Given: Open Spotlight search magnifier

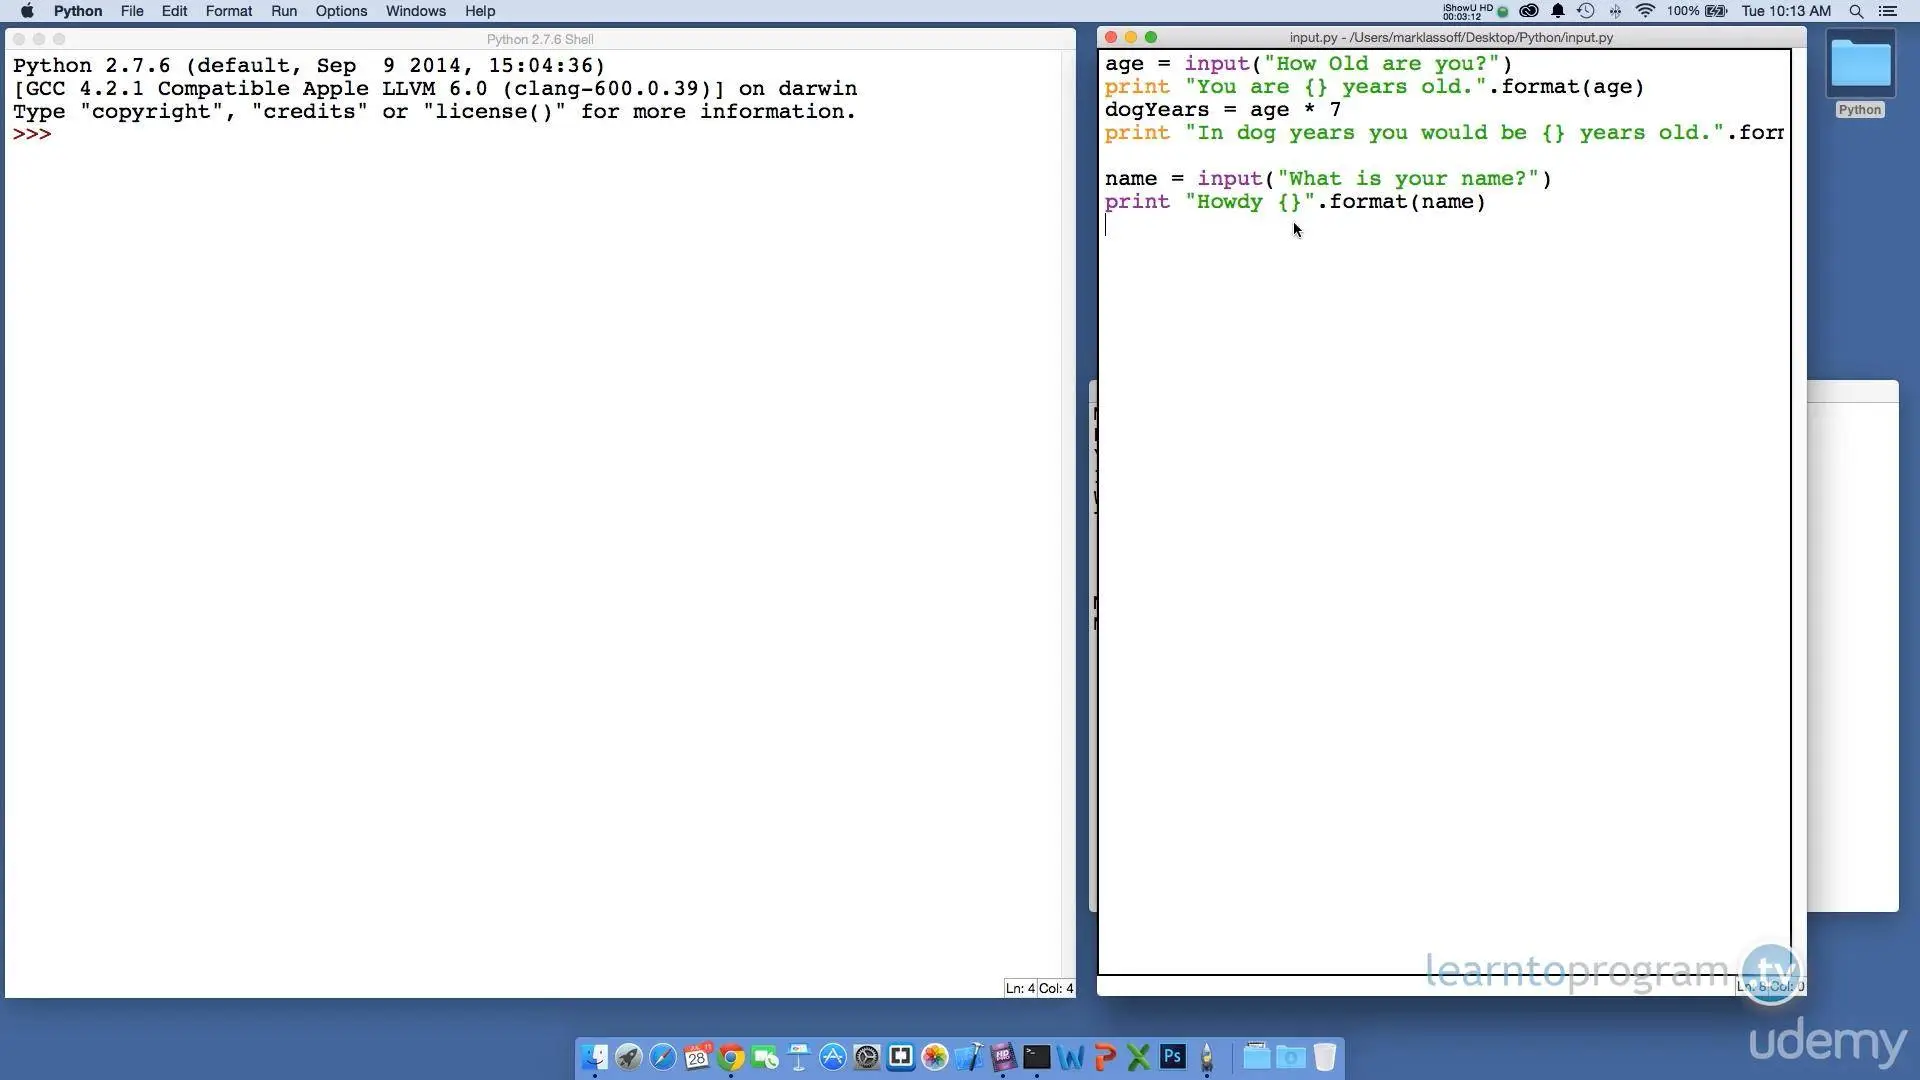Looking at the screenshot, I should tap(1856, 11).
